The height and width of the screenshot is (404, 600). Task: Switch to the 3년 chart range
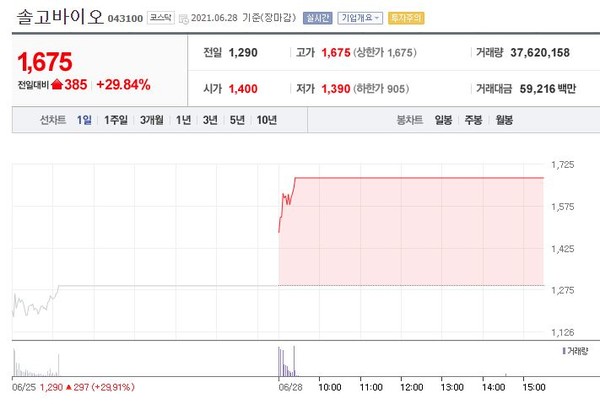[x=210, y=120]
